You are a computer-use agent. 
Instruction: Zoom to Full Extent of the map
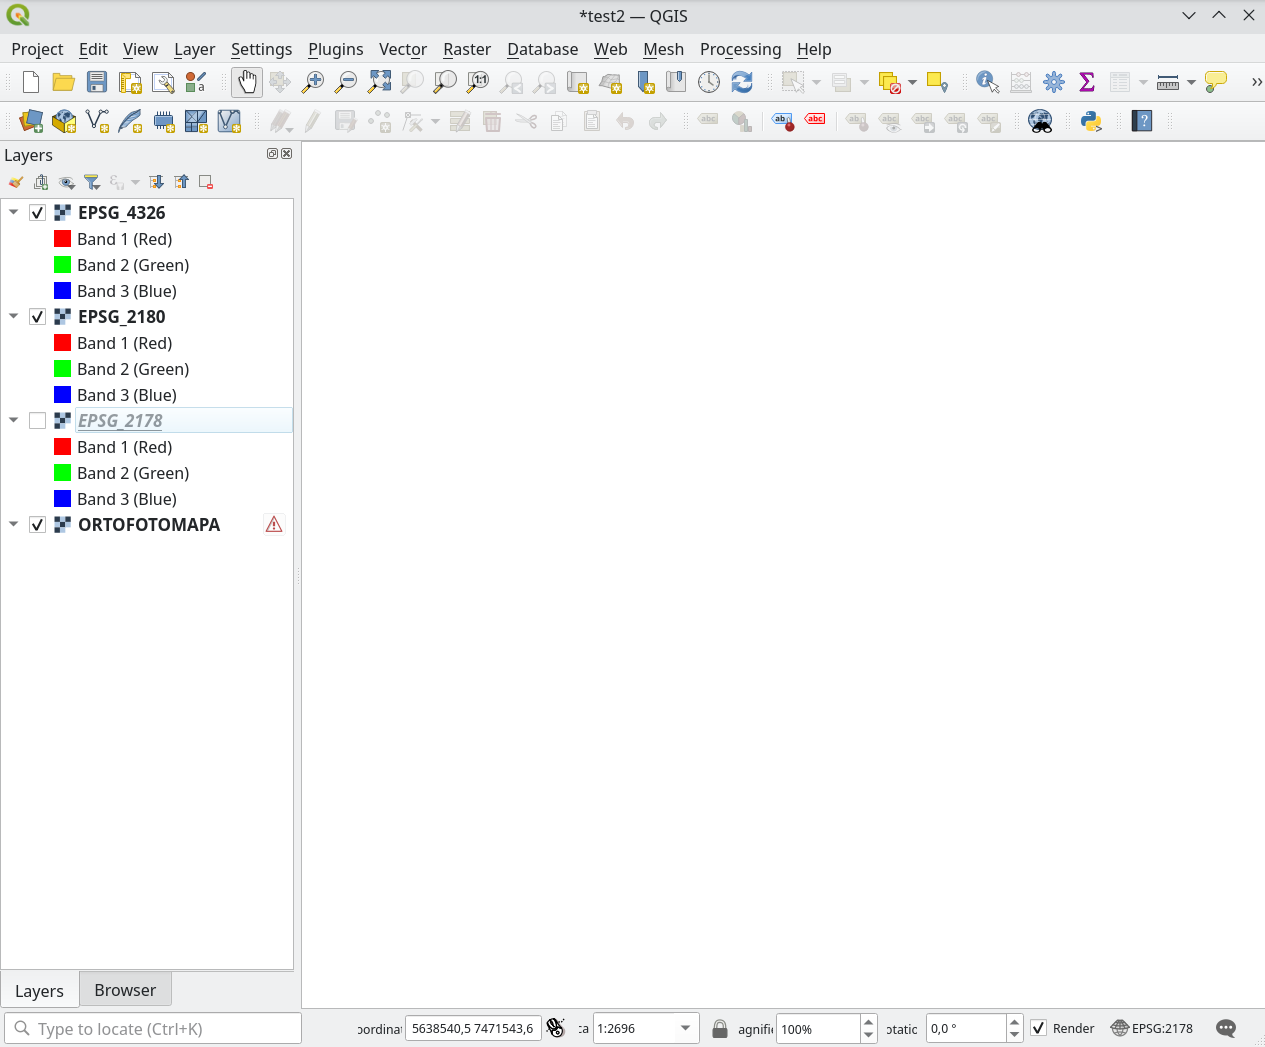[379, 82]
